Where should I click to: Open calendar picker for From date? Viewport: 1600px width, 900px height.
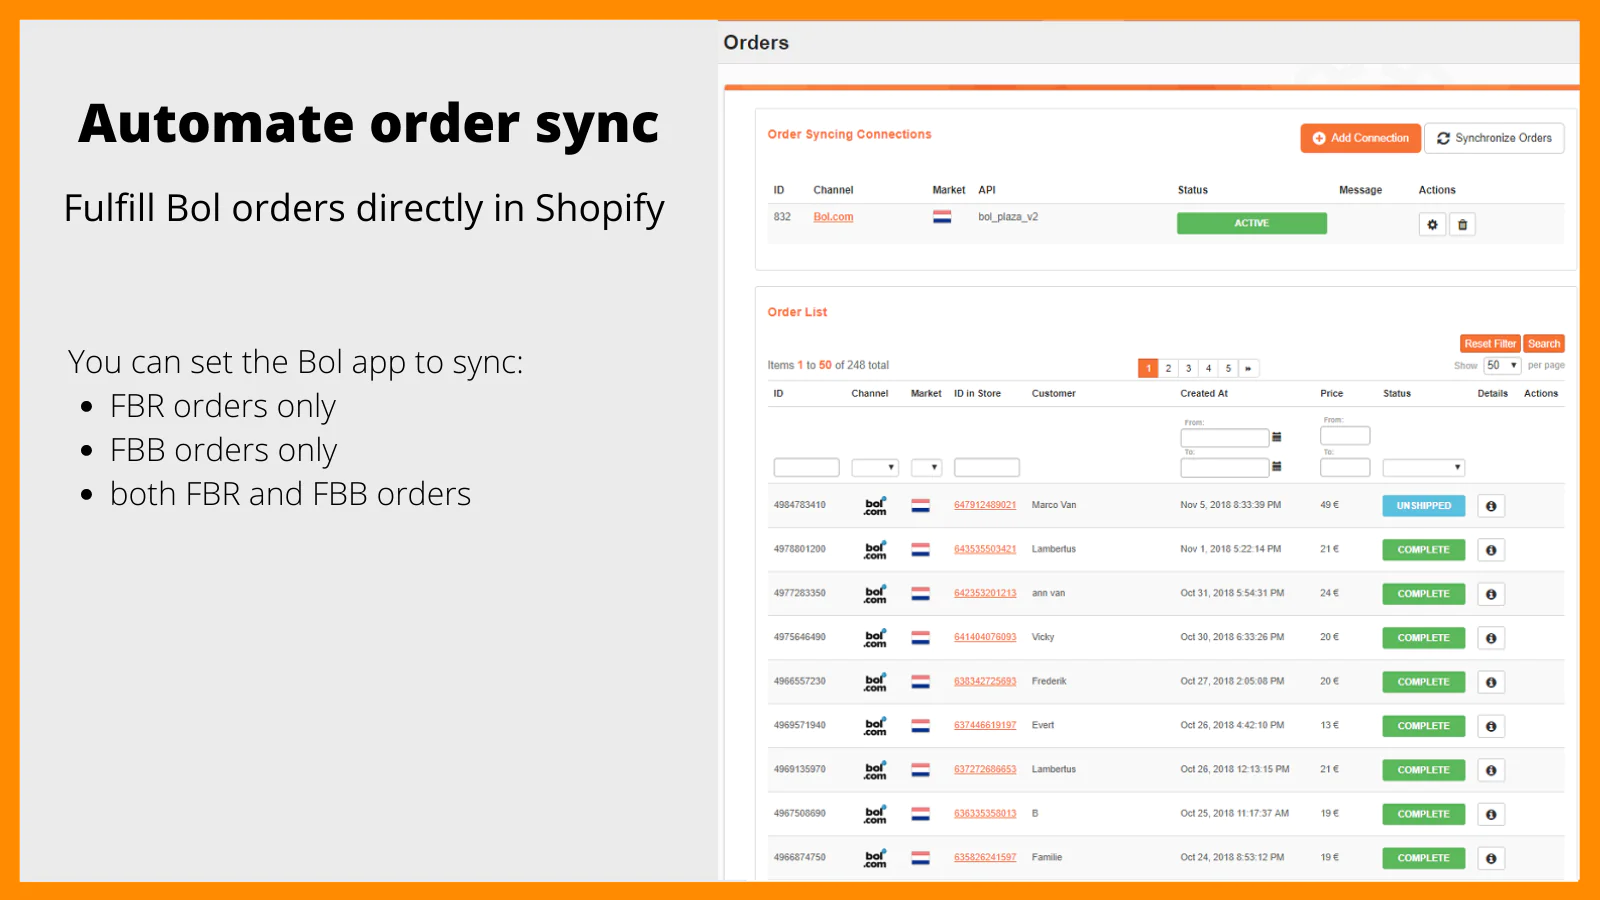[1277, 437]
